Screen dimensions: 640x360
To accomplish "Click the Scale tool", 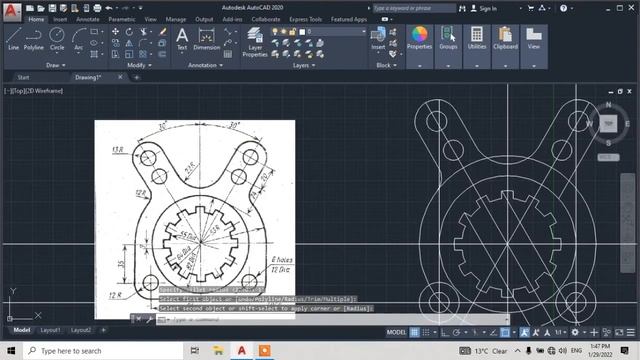I will tap(129, 54).
